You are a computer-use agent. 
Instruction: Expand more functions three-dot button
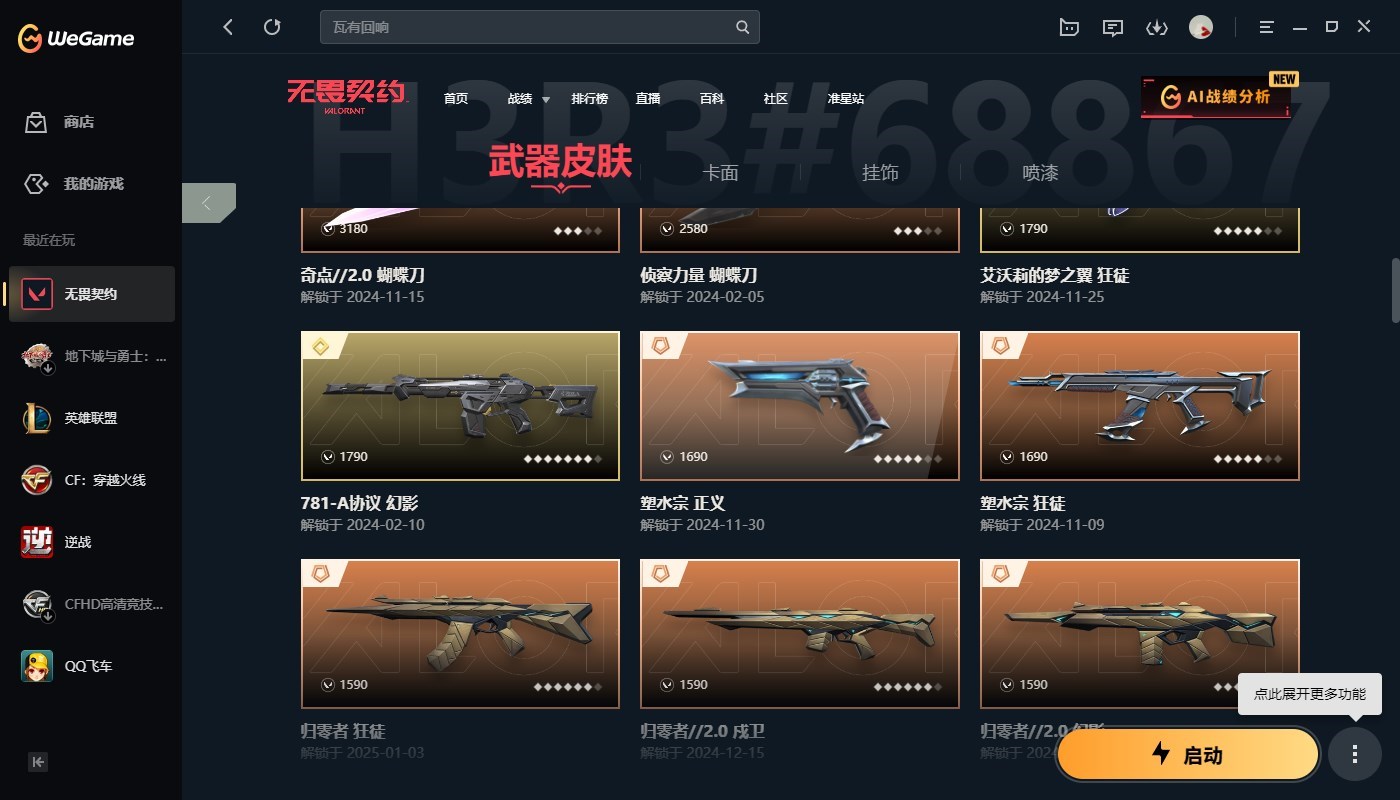pyautogui.click(x=1355, y=754)
